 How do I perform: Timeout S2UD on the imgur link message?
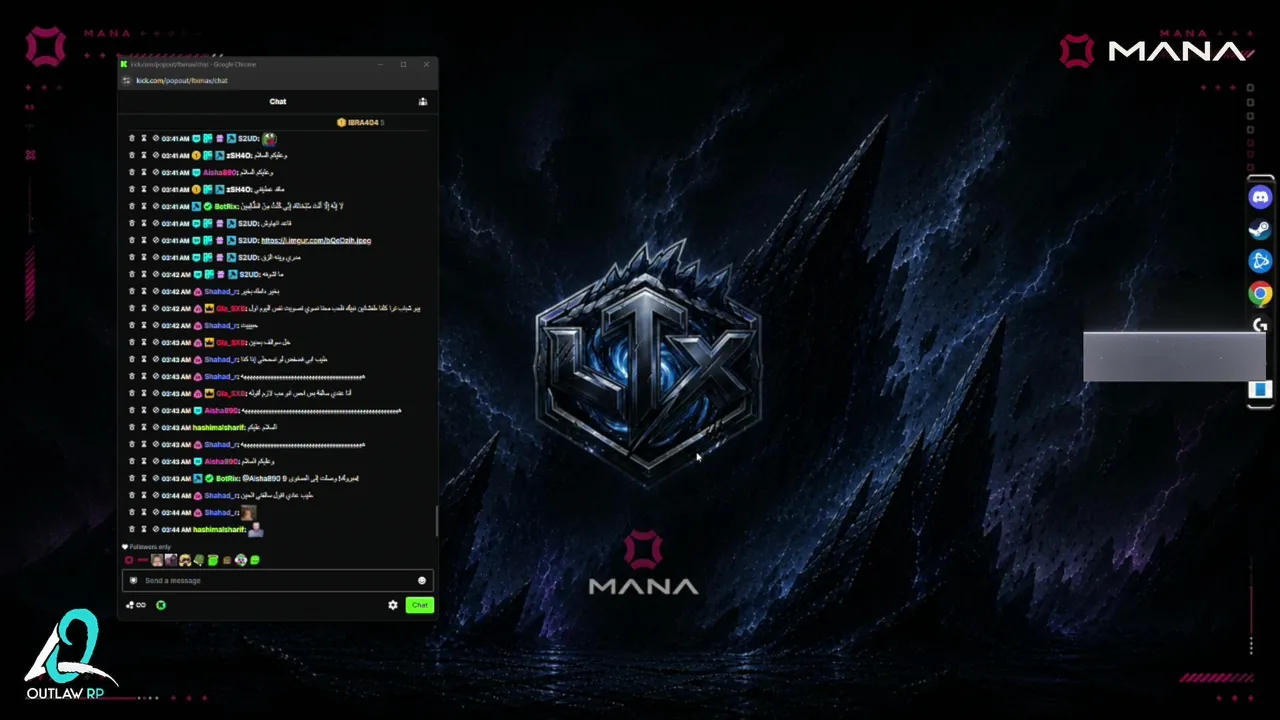coord(144,240)
